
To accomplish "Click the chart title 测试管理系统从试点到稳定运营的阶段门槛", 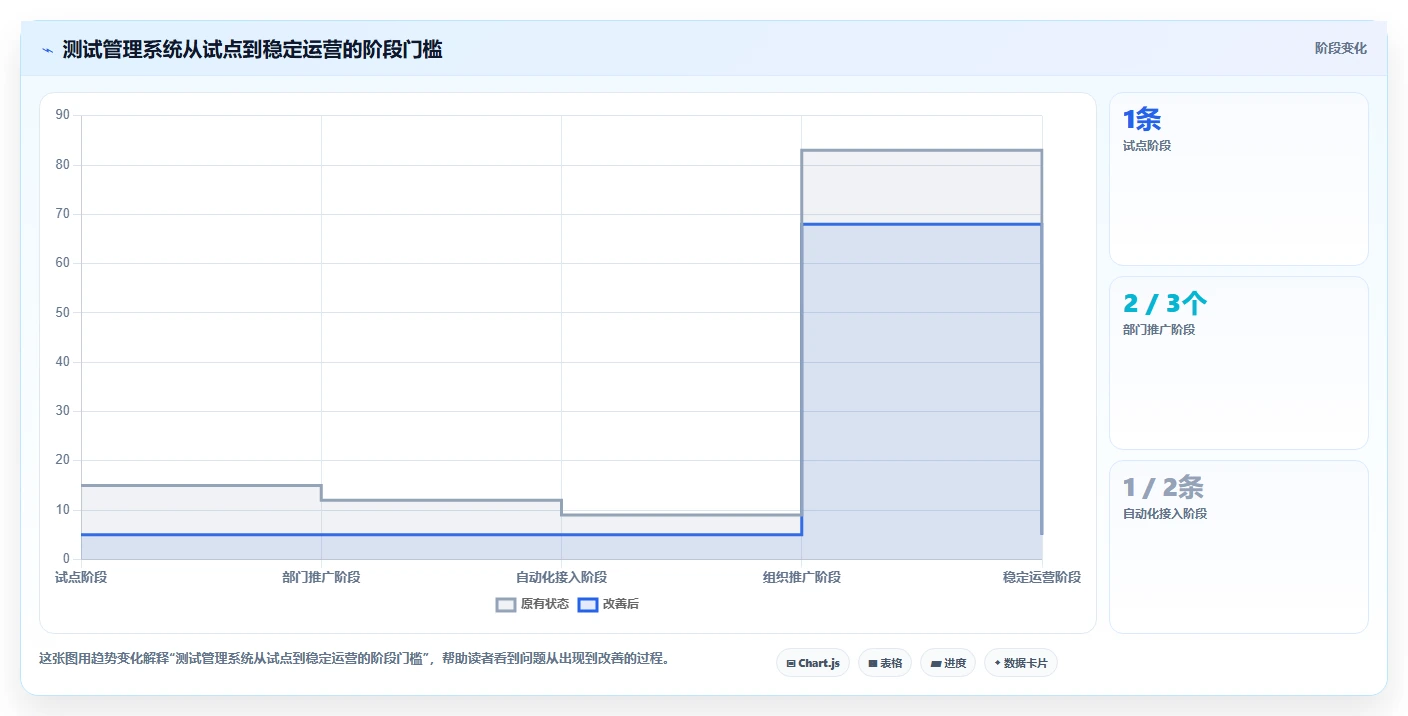I will pyautogui.click(x=252, y=49).
